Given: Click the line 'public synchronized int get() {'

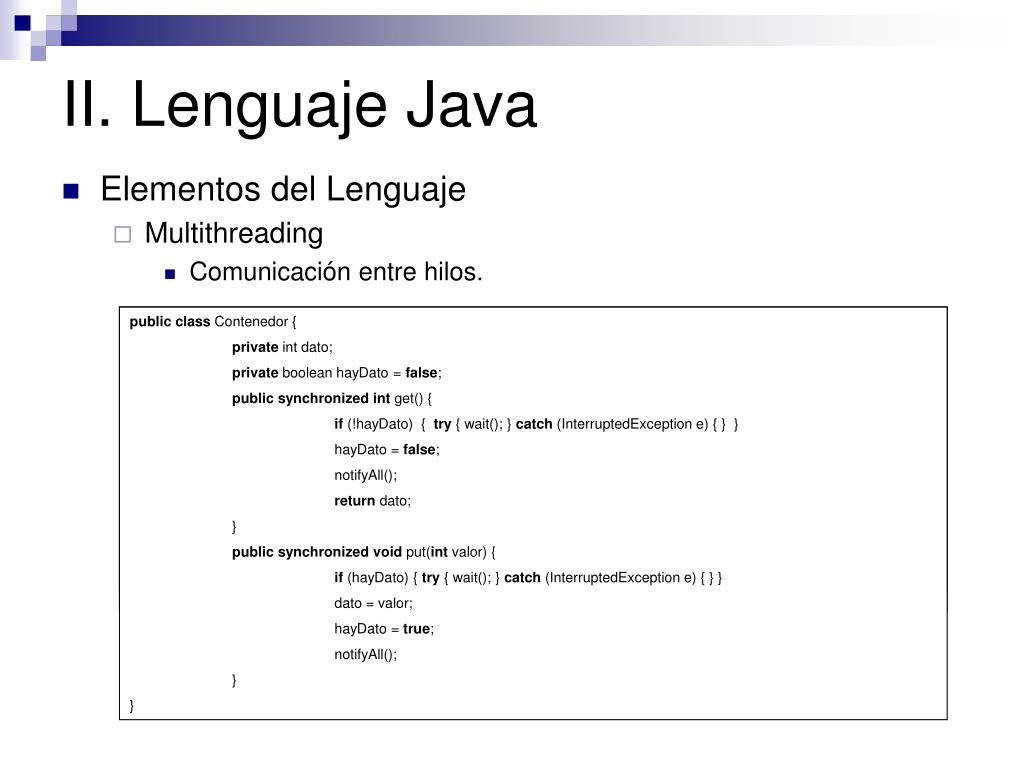Looking at the screenshot, I should click(332, 398).
